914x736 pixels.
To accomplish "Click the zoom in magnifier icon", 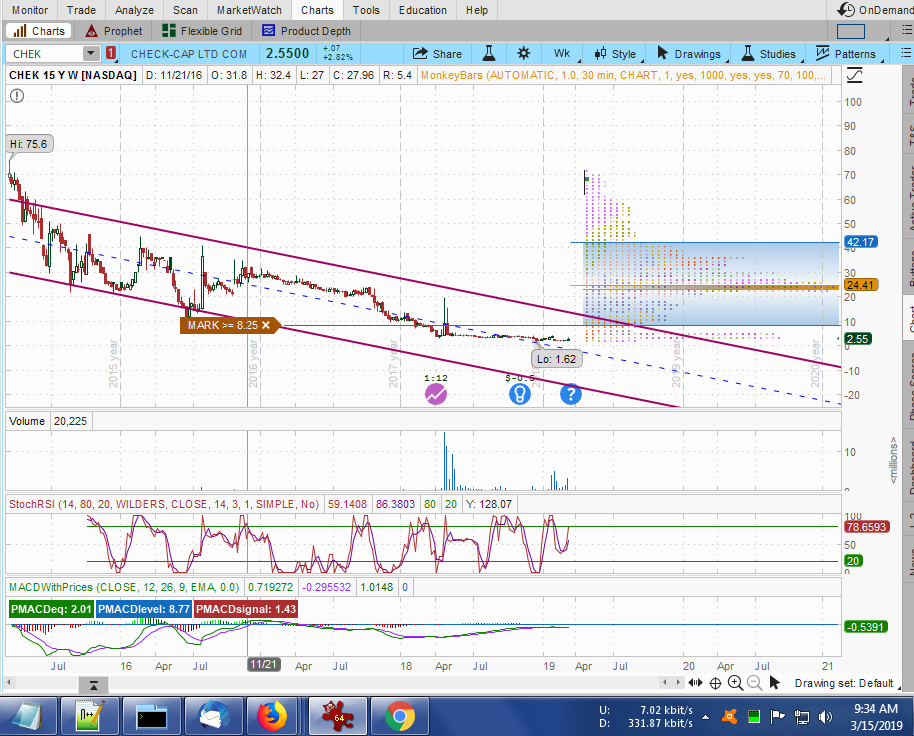I will click(x=734, y=683).
